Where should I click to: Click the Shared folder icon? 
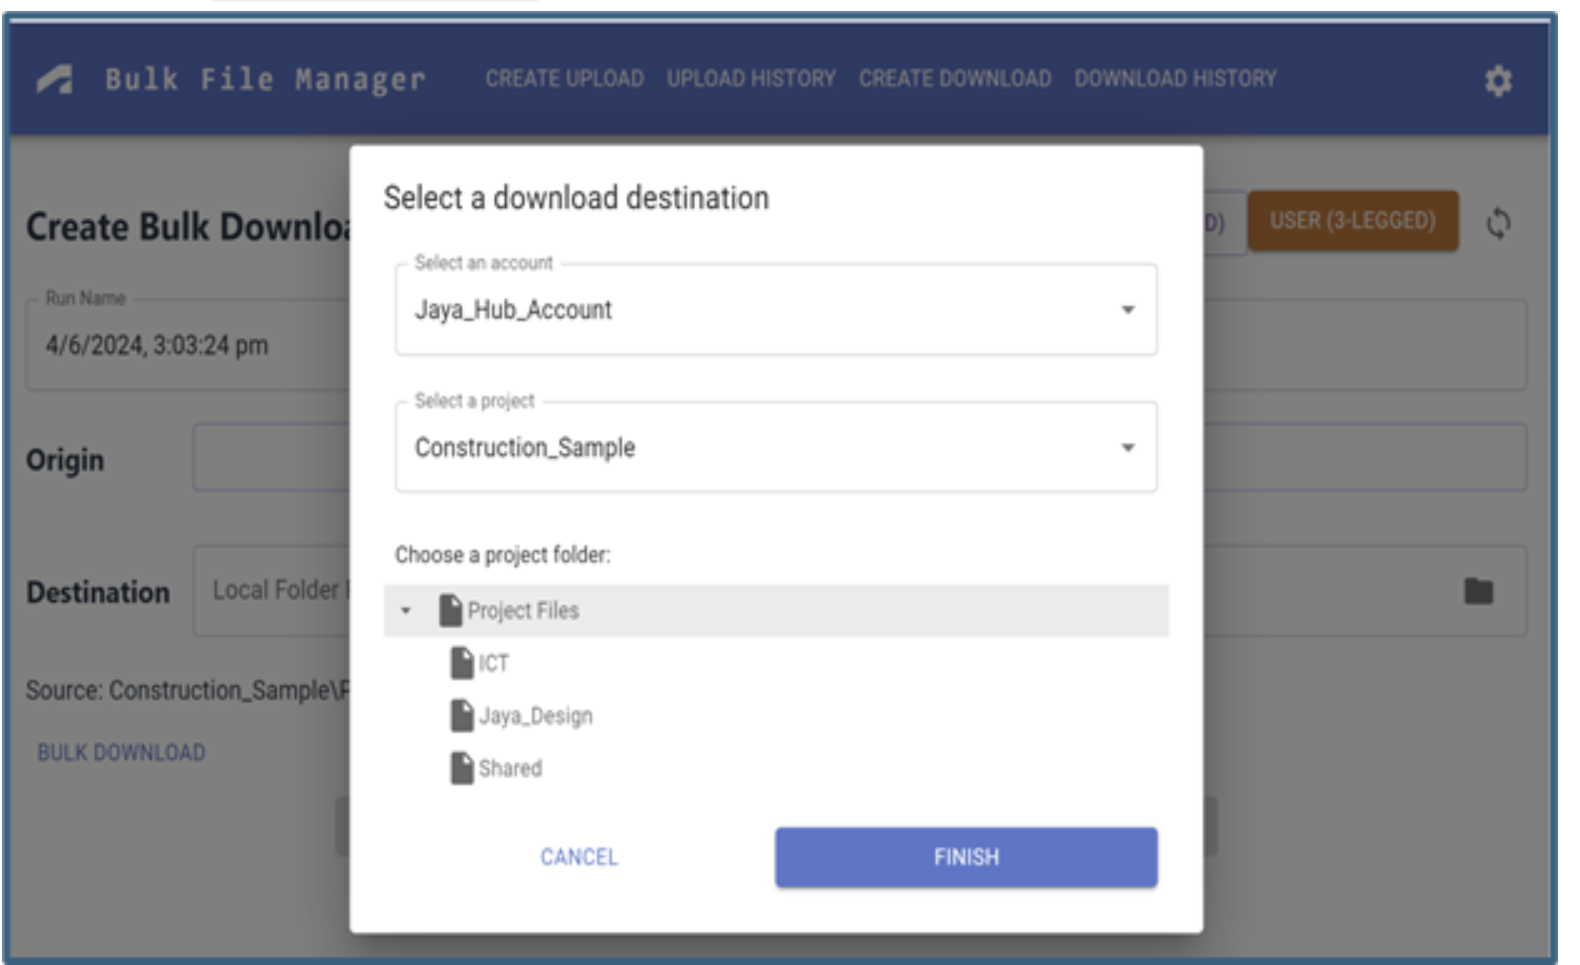tap(461, 768)
